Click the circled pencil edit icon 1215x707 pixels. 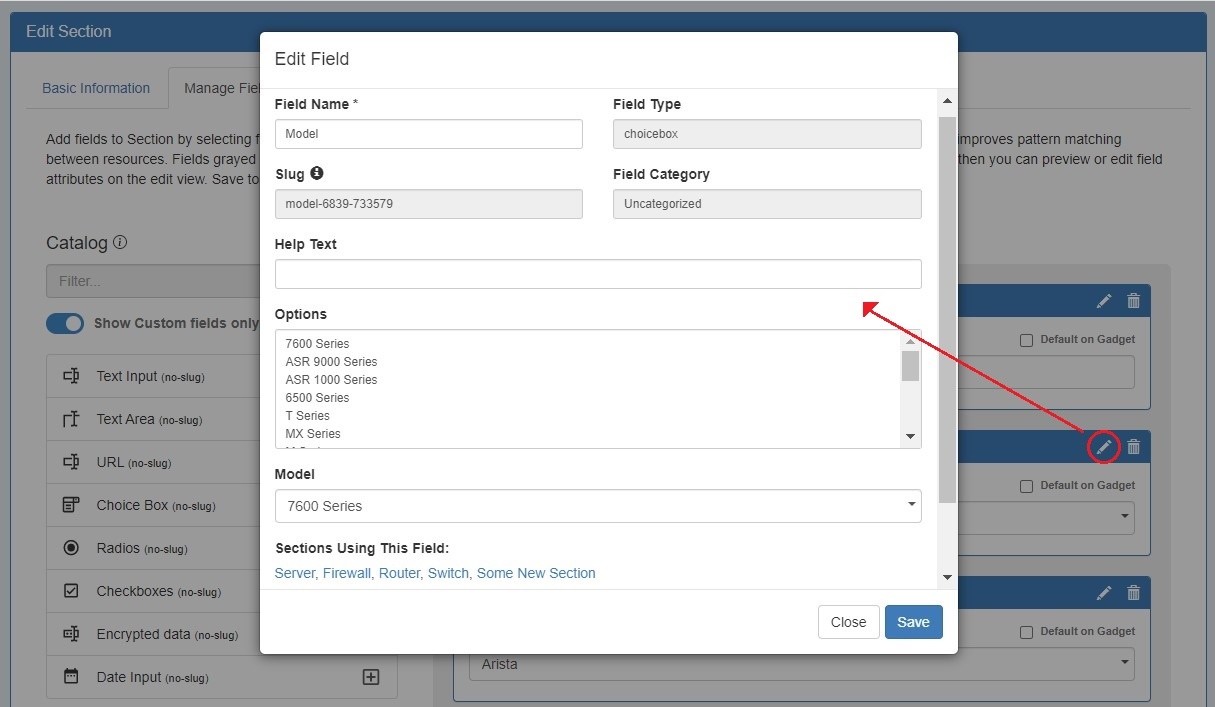[1103, 447]
